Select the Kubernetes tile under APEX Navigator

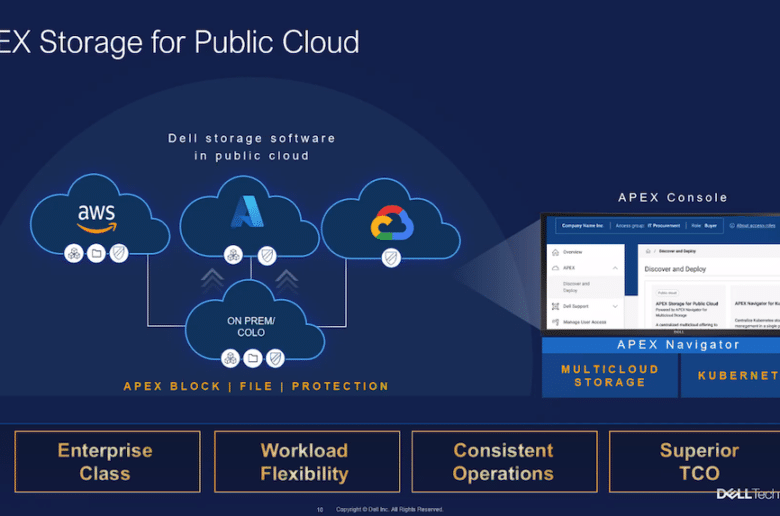point(730,376)
